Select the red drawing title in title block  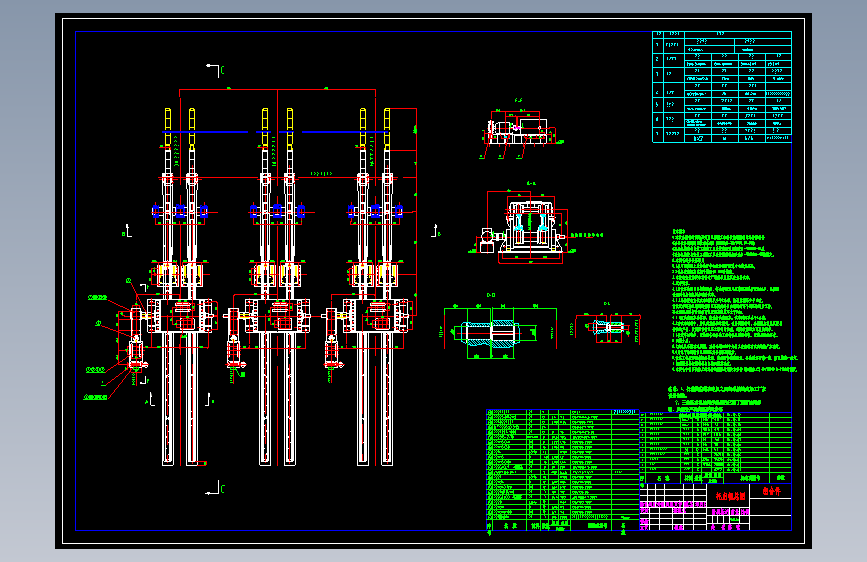click(x=730, y=496)
